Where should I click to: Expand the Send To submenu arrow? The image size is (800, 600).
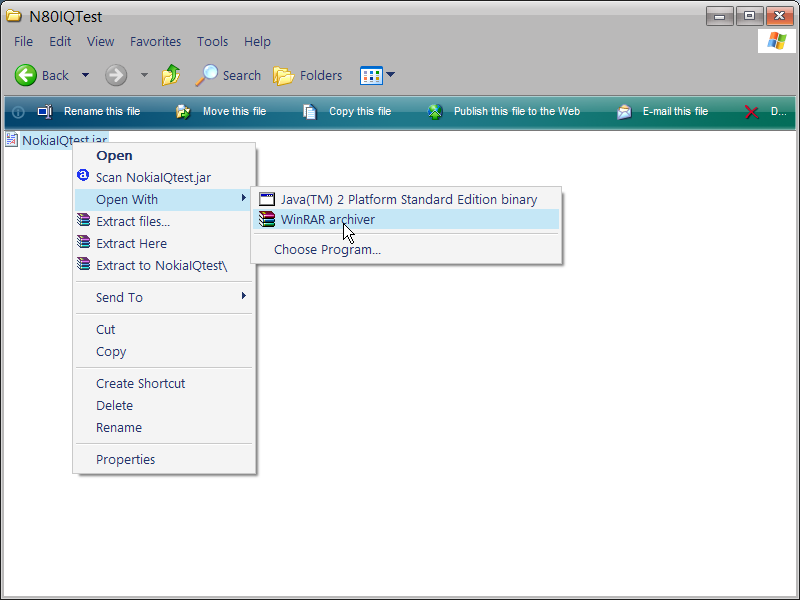[244, 296]
